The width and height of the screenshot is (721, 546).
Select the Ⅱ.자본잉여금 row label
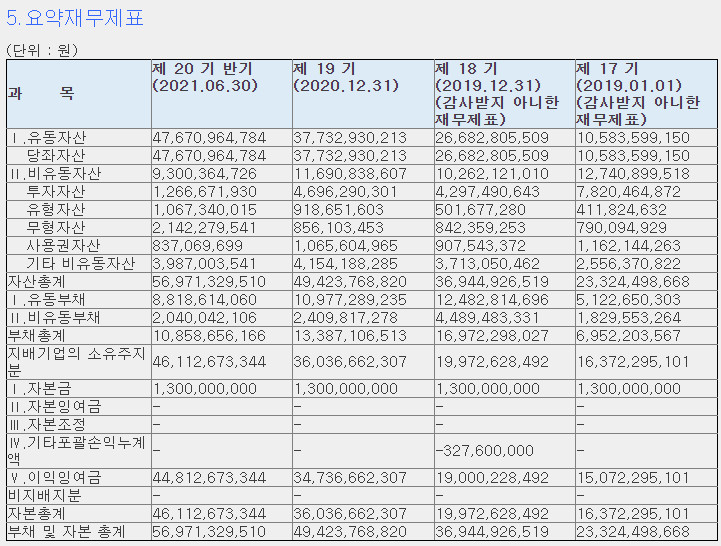tap(55, 407)
